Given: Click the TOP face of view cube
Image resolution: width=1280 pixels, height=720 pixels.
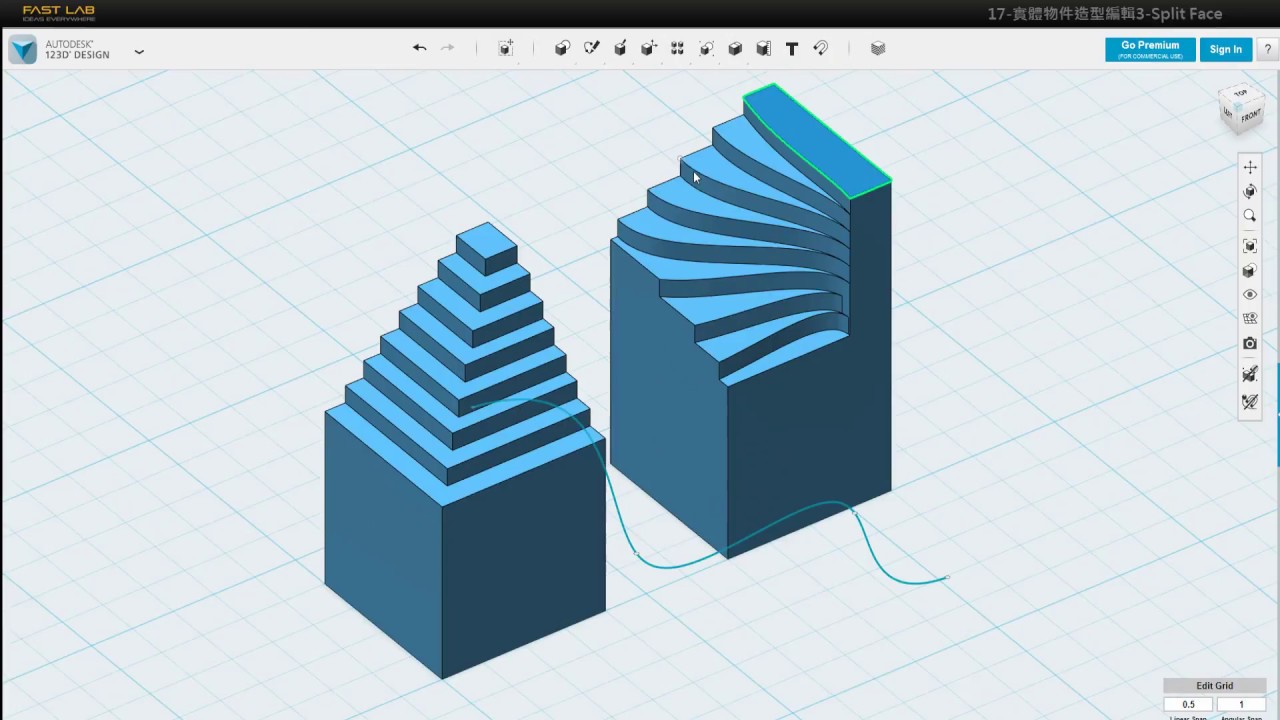Looking at the screenshot, I should [1241, 94].
